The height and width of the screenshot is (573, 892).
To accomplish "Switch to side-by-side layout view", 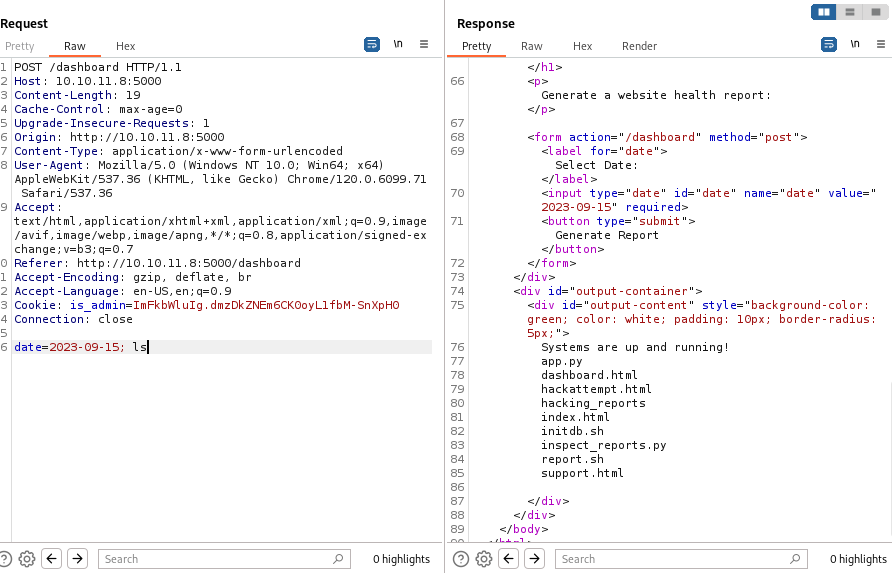I will [x=824, y=12].
